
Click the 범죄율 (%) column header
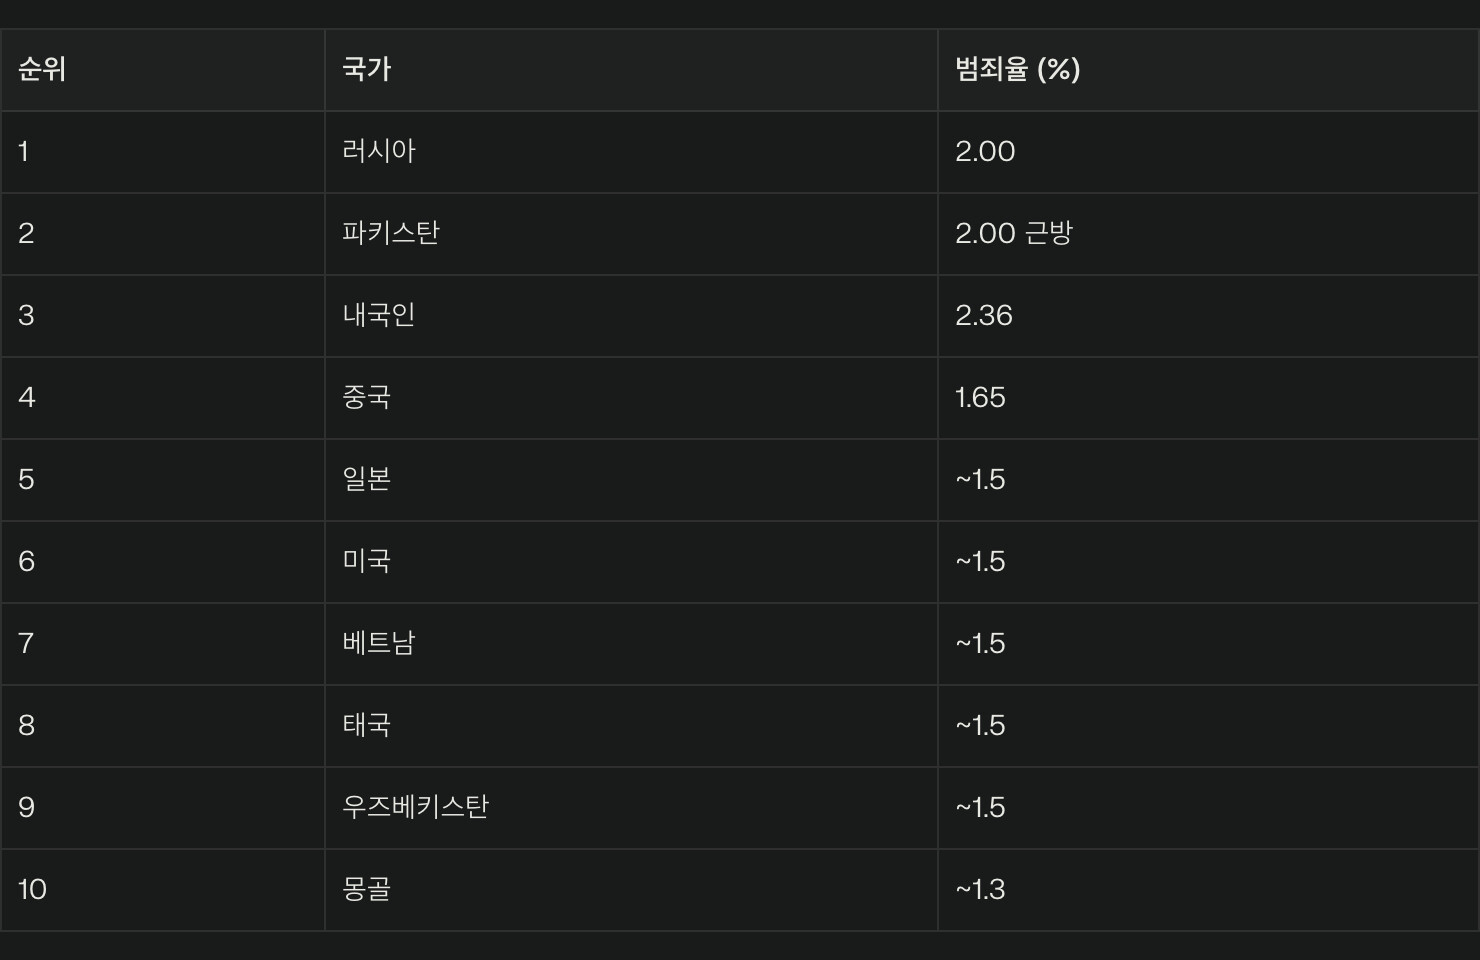[1208, 70]
